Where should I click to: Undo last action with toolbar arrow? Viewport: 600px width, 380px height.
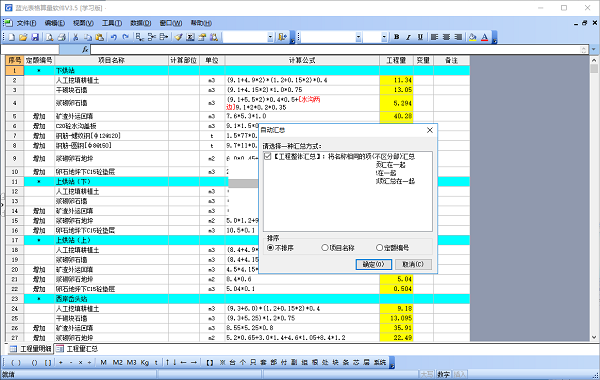click(x=114, y=37)
